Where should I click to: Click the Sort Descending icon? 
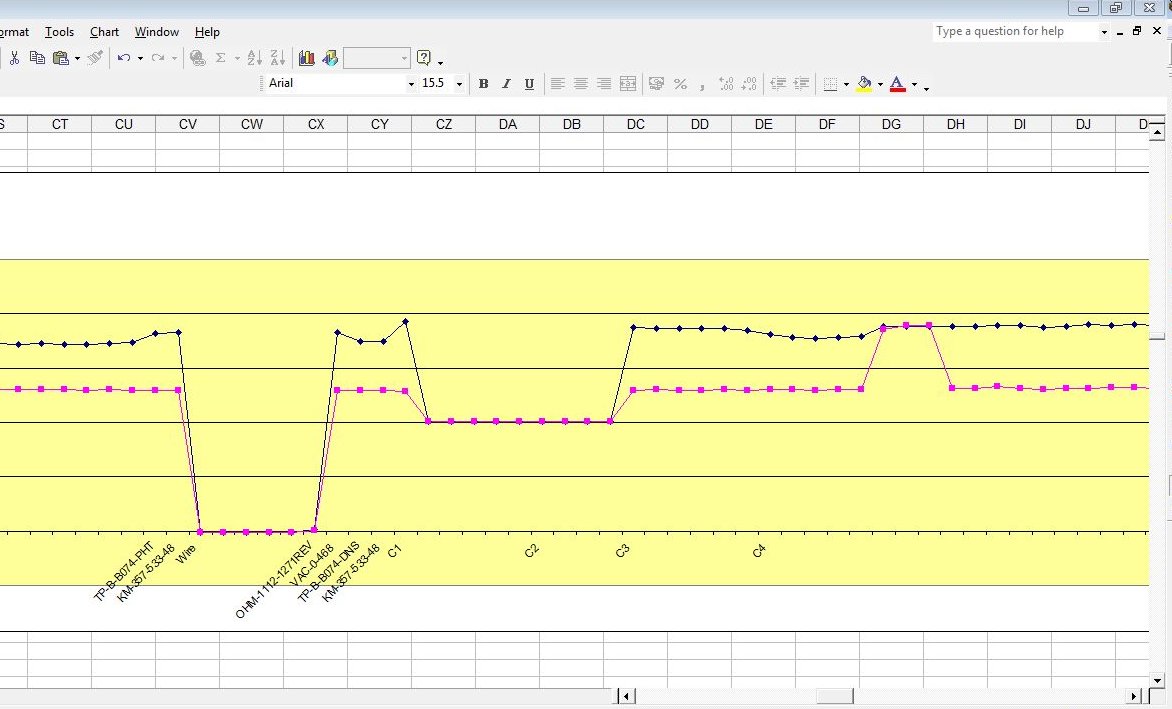[277, 58]
